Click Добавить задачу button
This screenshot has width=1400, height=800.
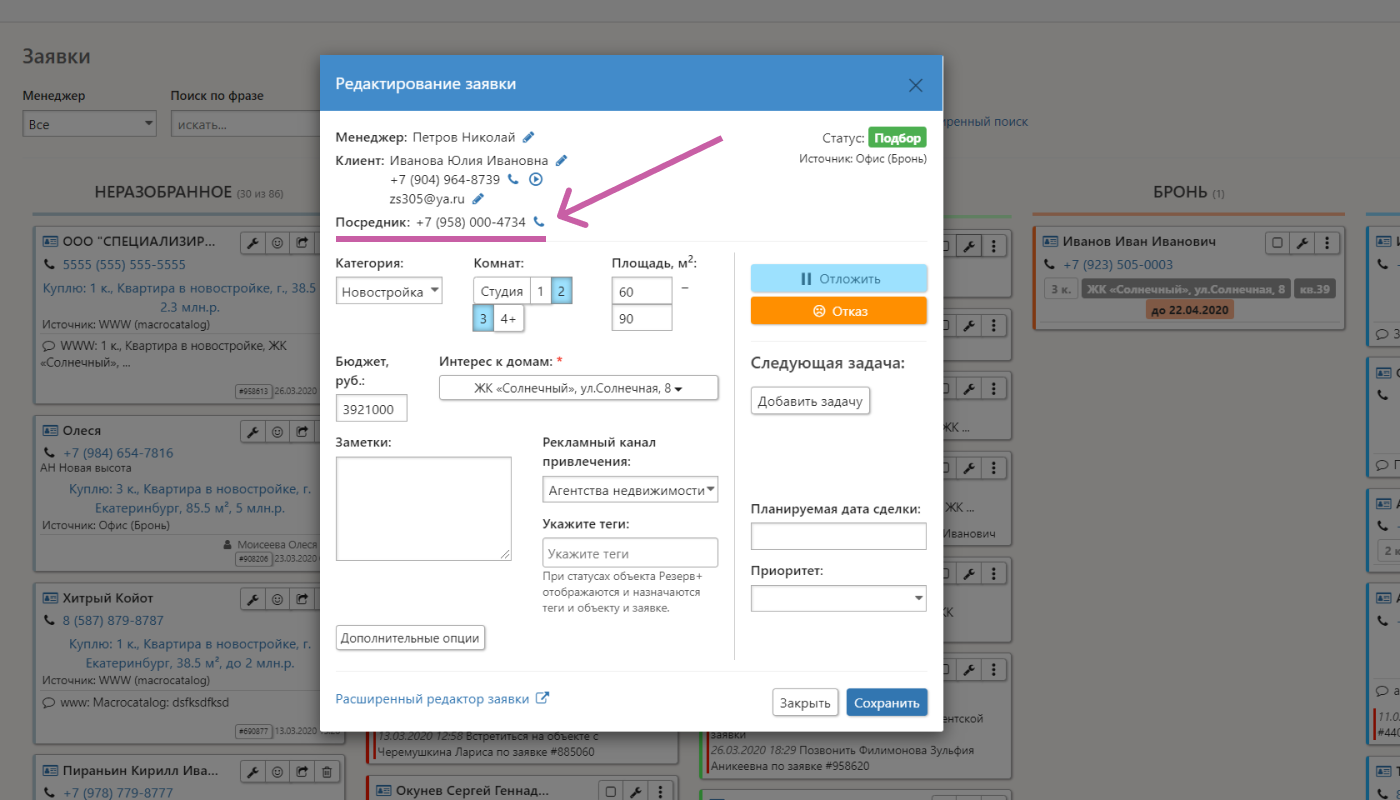coord(810,401)
